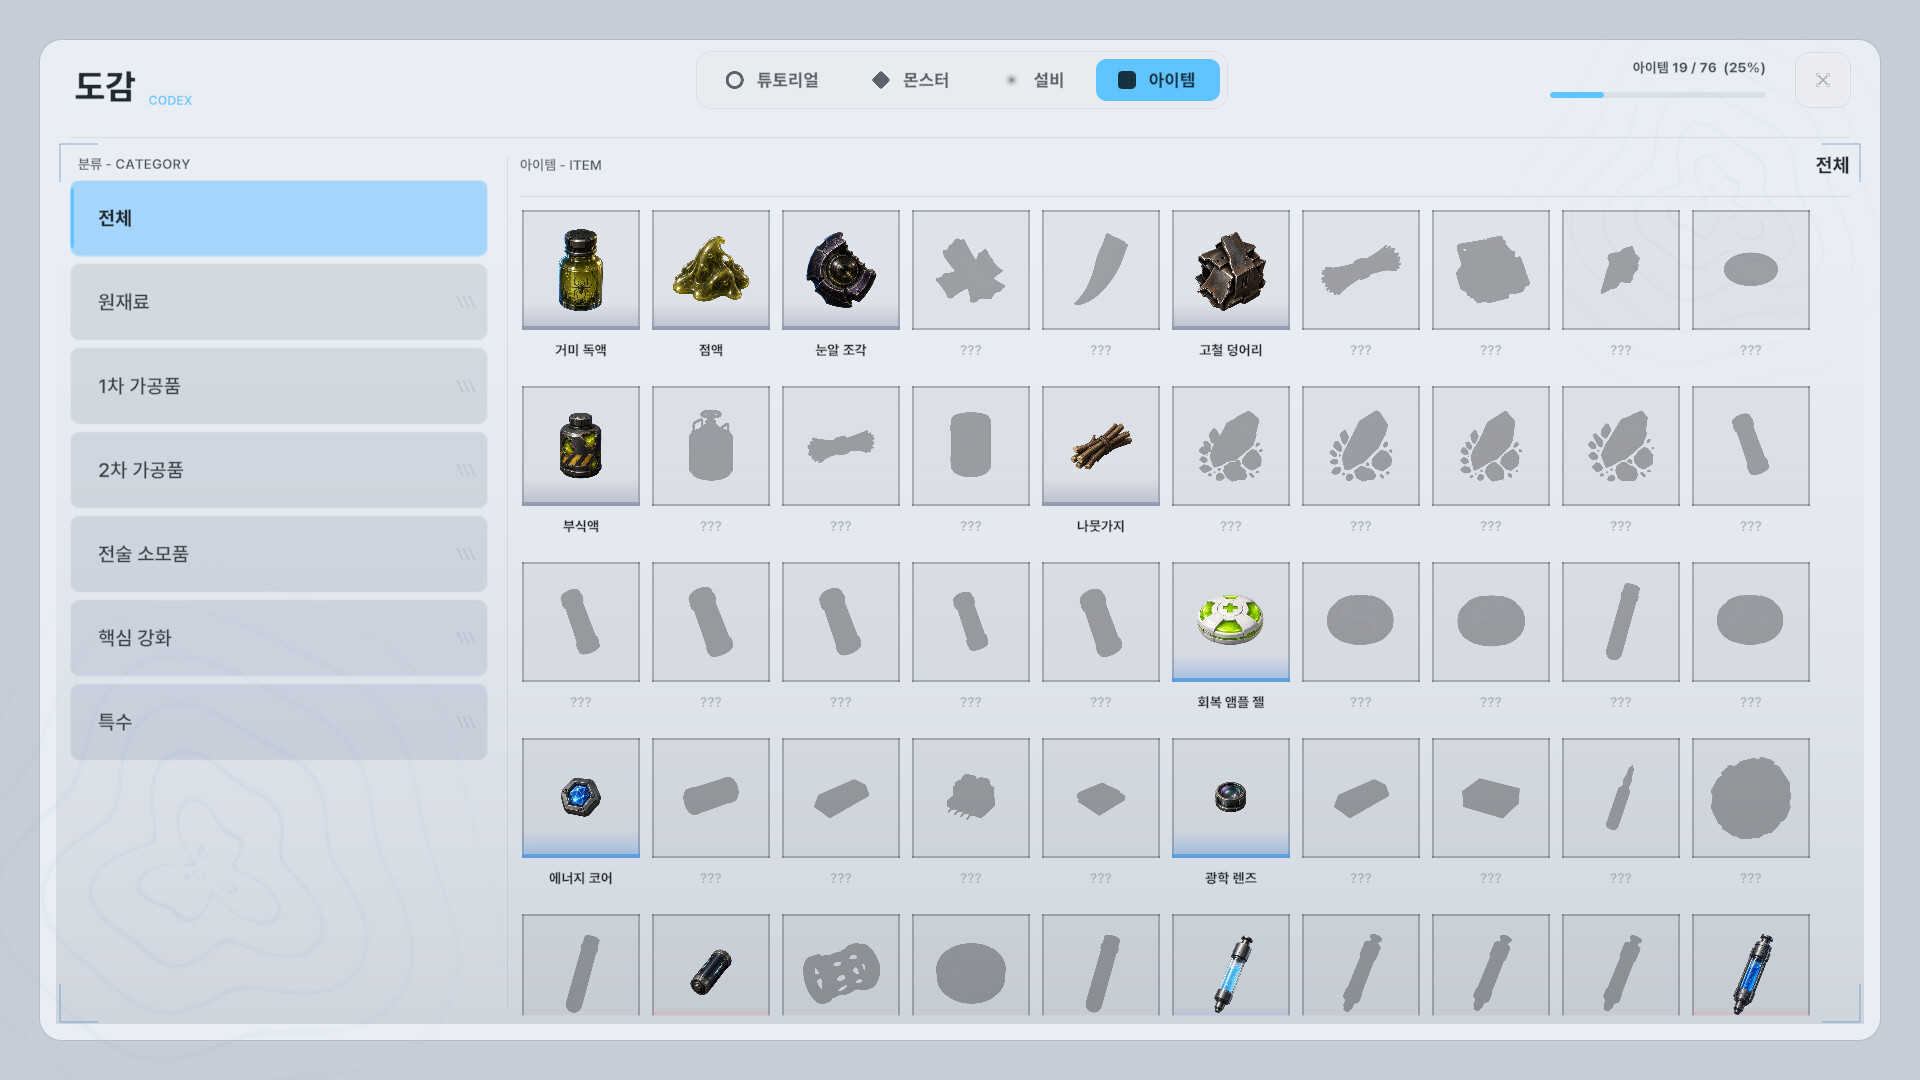Open the 에너지 코어 blue core item
The width and height of the screenshot is (1920, 1080).
[580, 798]
